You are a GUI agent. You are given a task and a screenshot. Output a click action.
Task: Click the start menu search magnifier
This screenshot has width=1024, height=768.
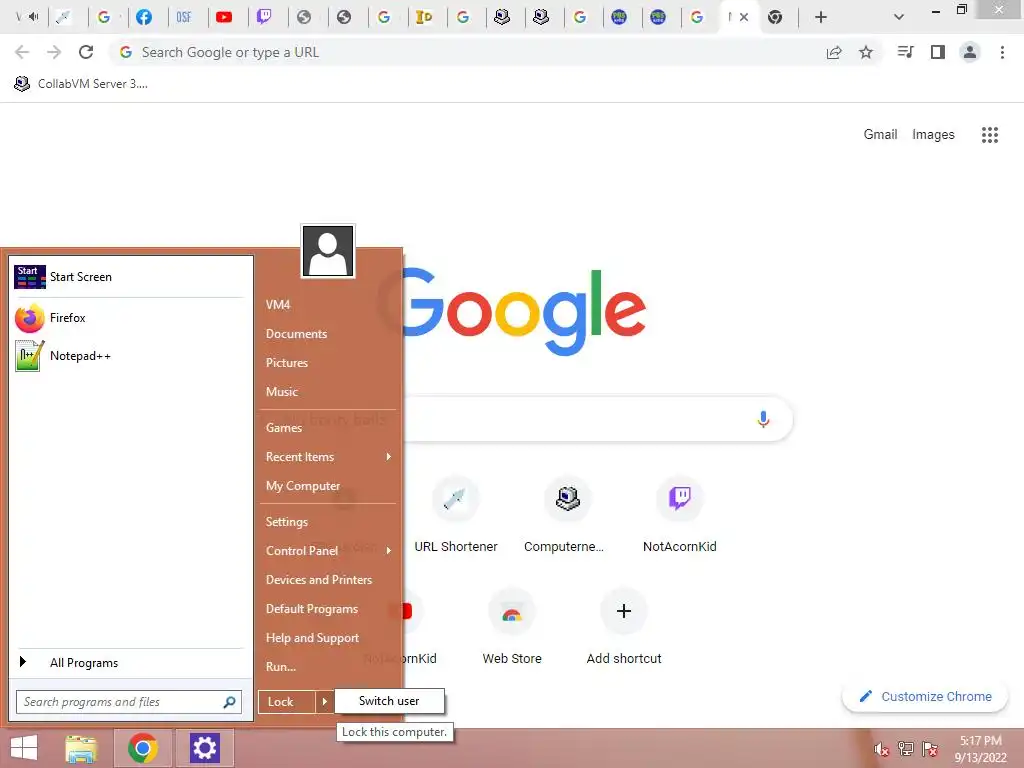click(229, 702)
